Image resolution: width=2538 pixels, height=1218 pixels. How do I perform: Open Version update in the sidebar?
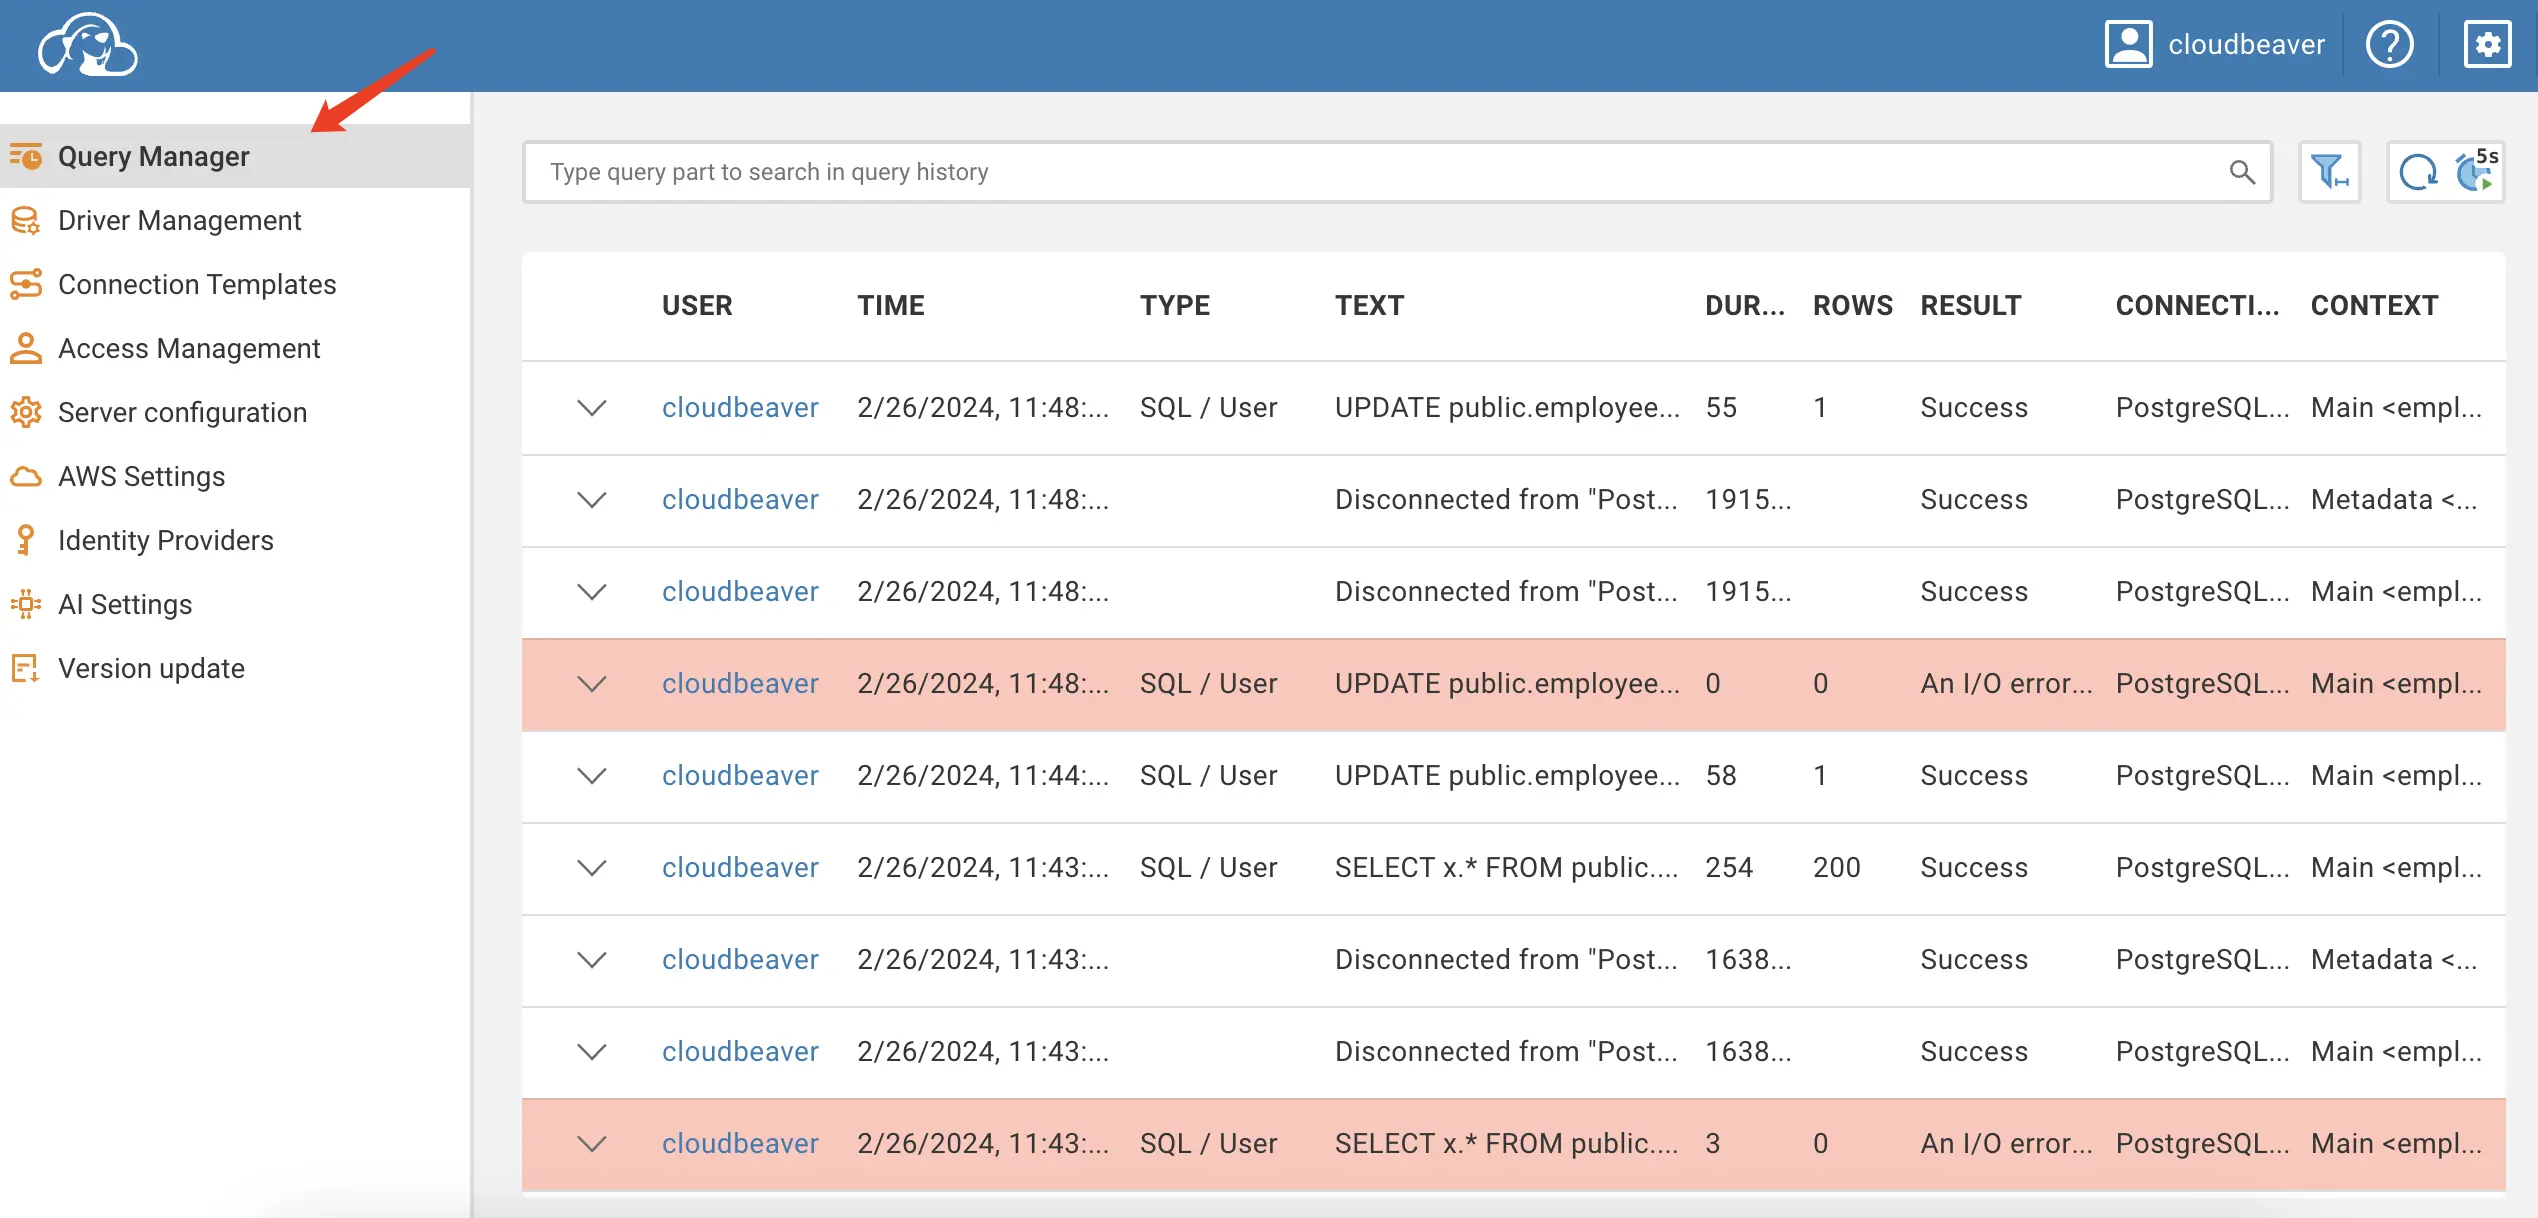click(150, 668)
